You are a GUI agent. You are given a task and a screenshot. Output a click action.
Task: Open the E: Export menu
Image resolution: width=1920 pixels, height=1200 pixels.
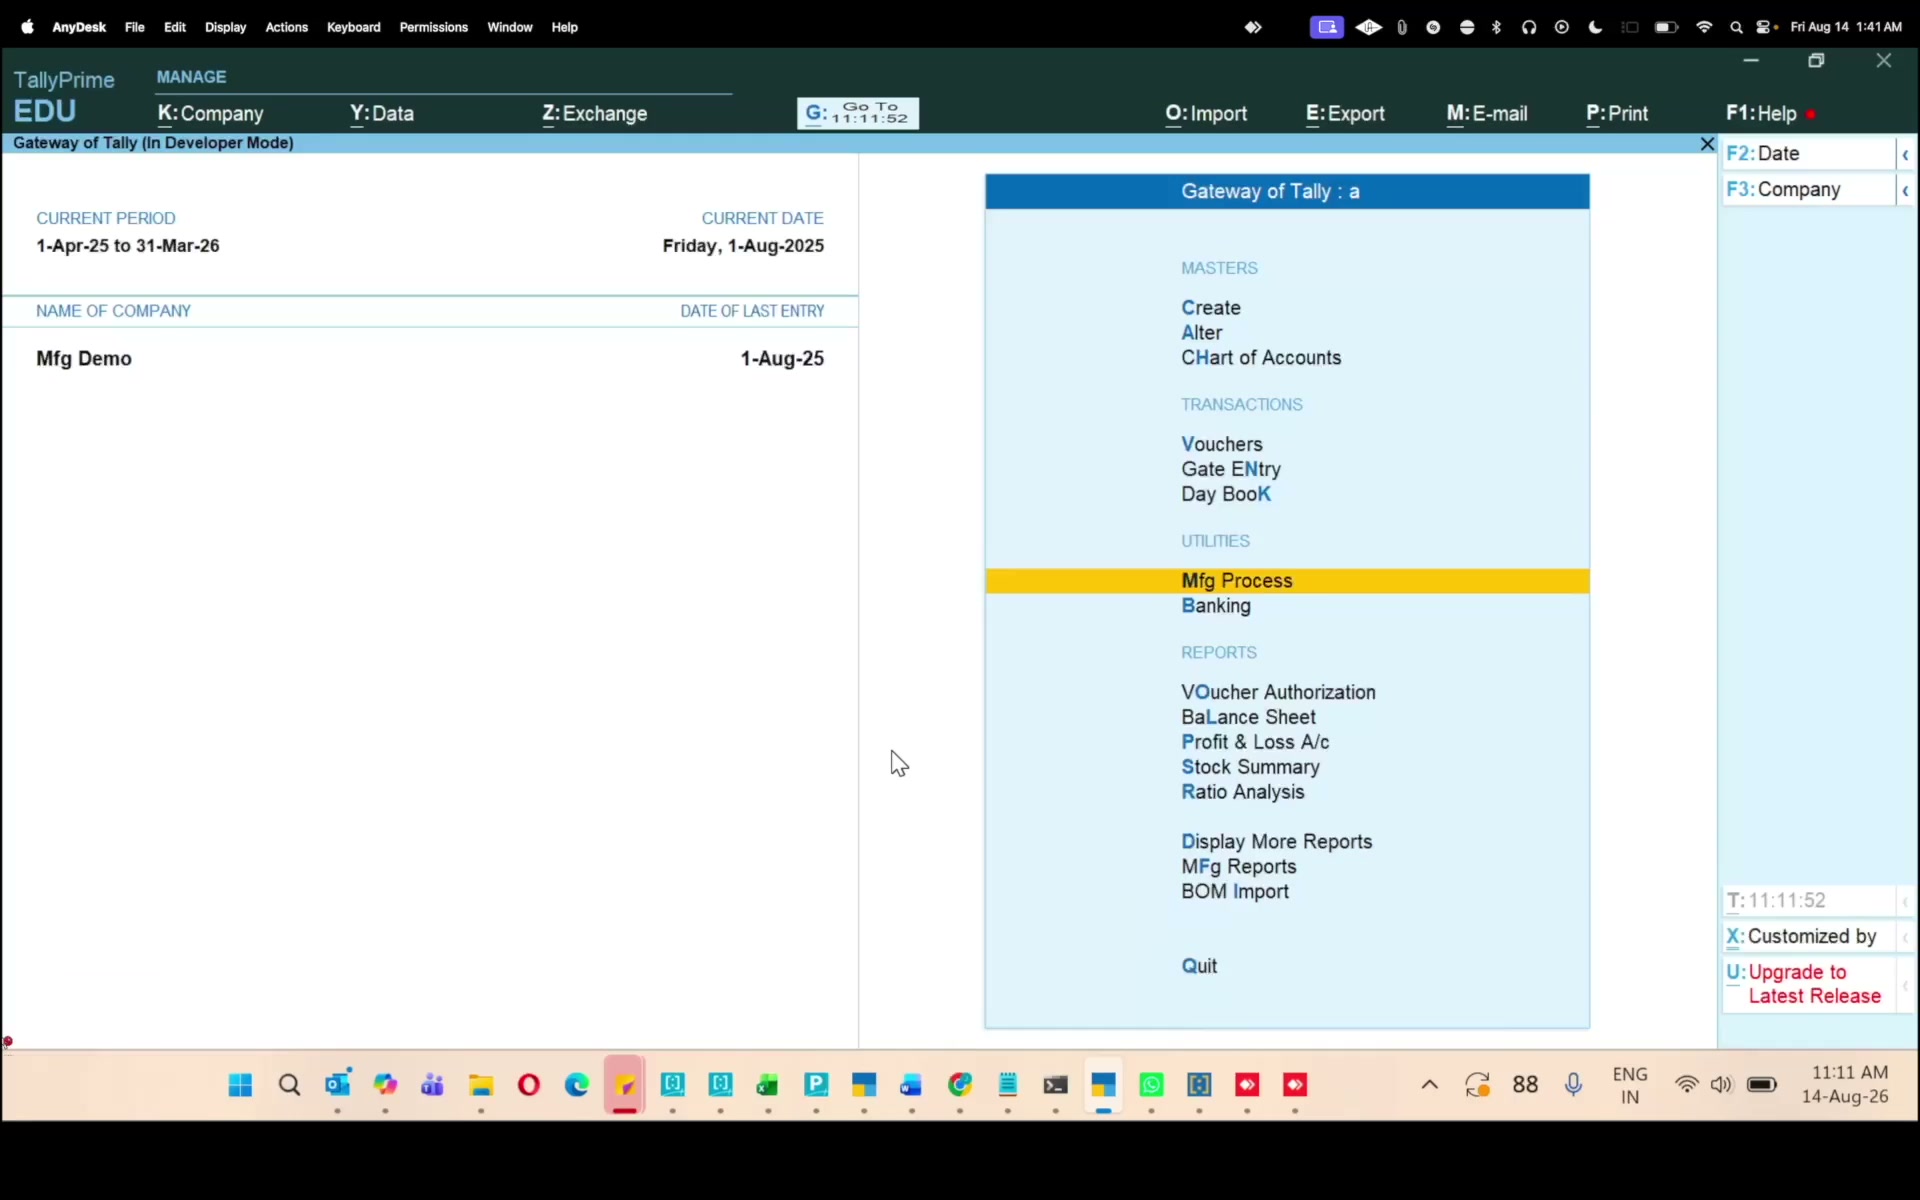point(1345,114)
